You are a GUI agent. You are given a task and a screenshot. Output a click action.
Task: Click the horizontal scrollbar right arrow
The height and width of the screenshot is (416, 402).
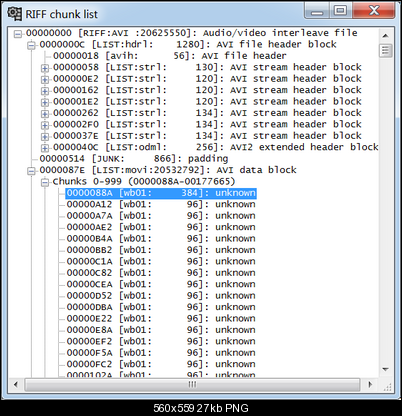(x=370, y=384)
